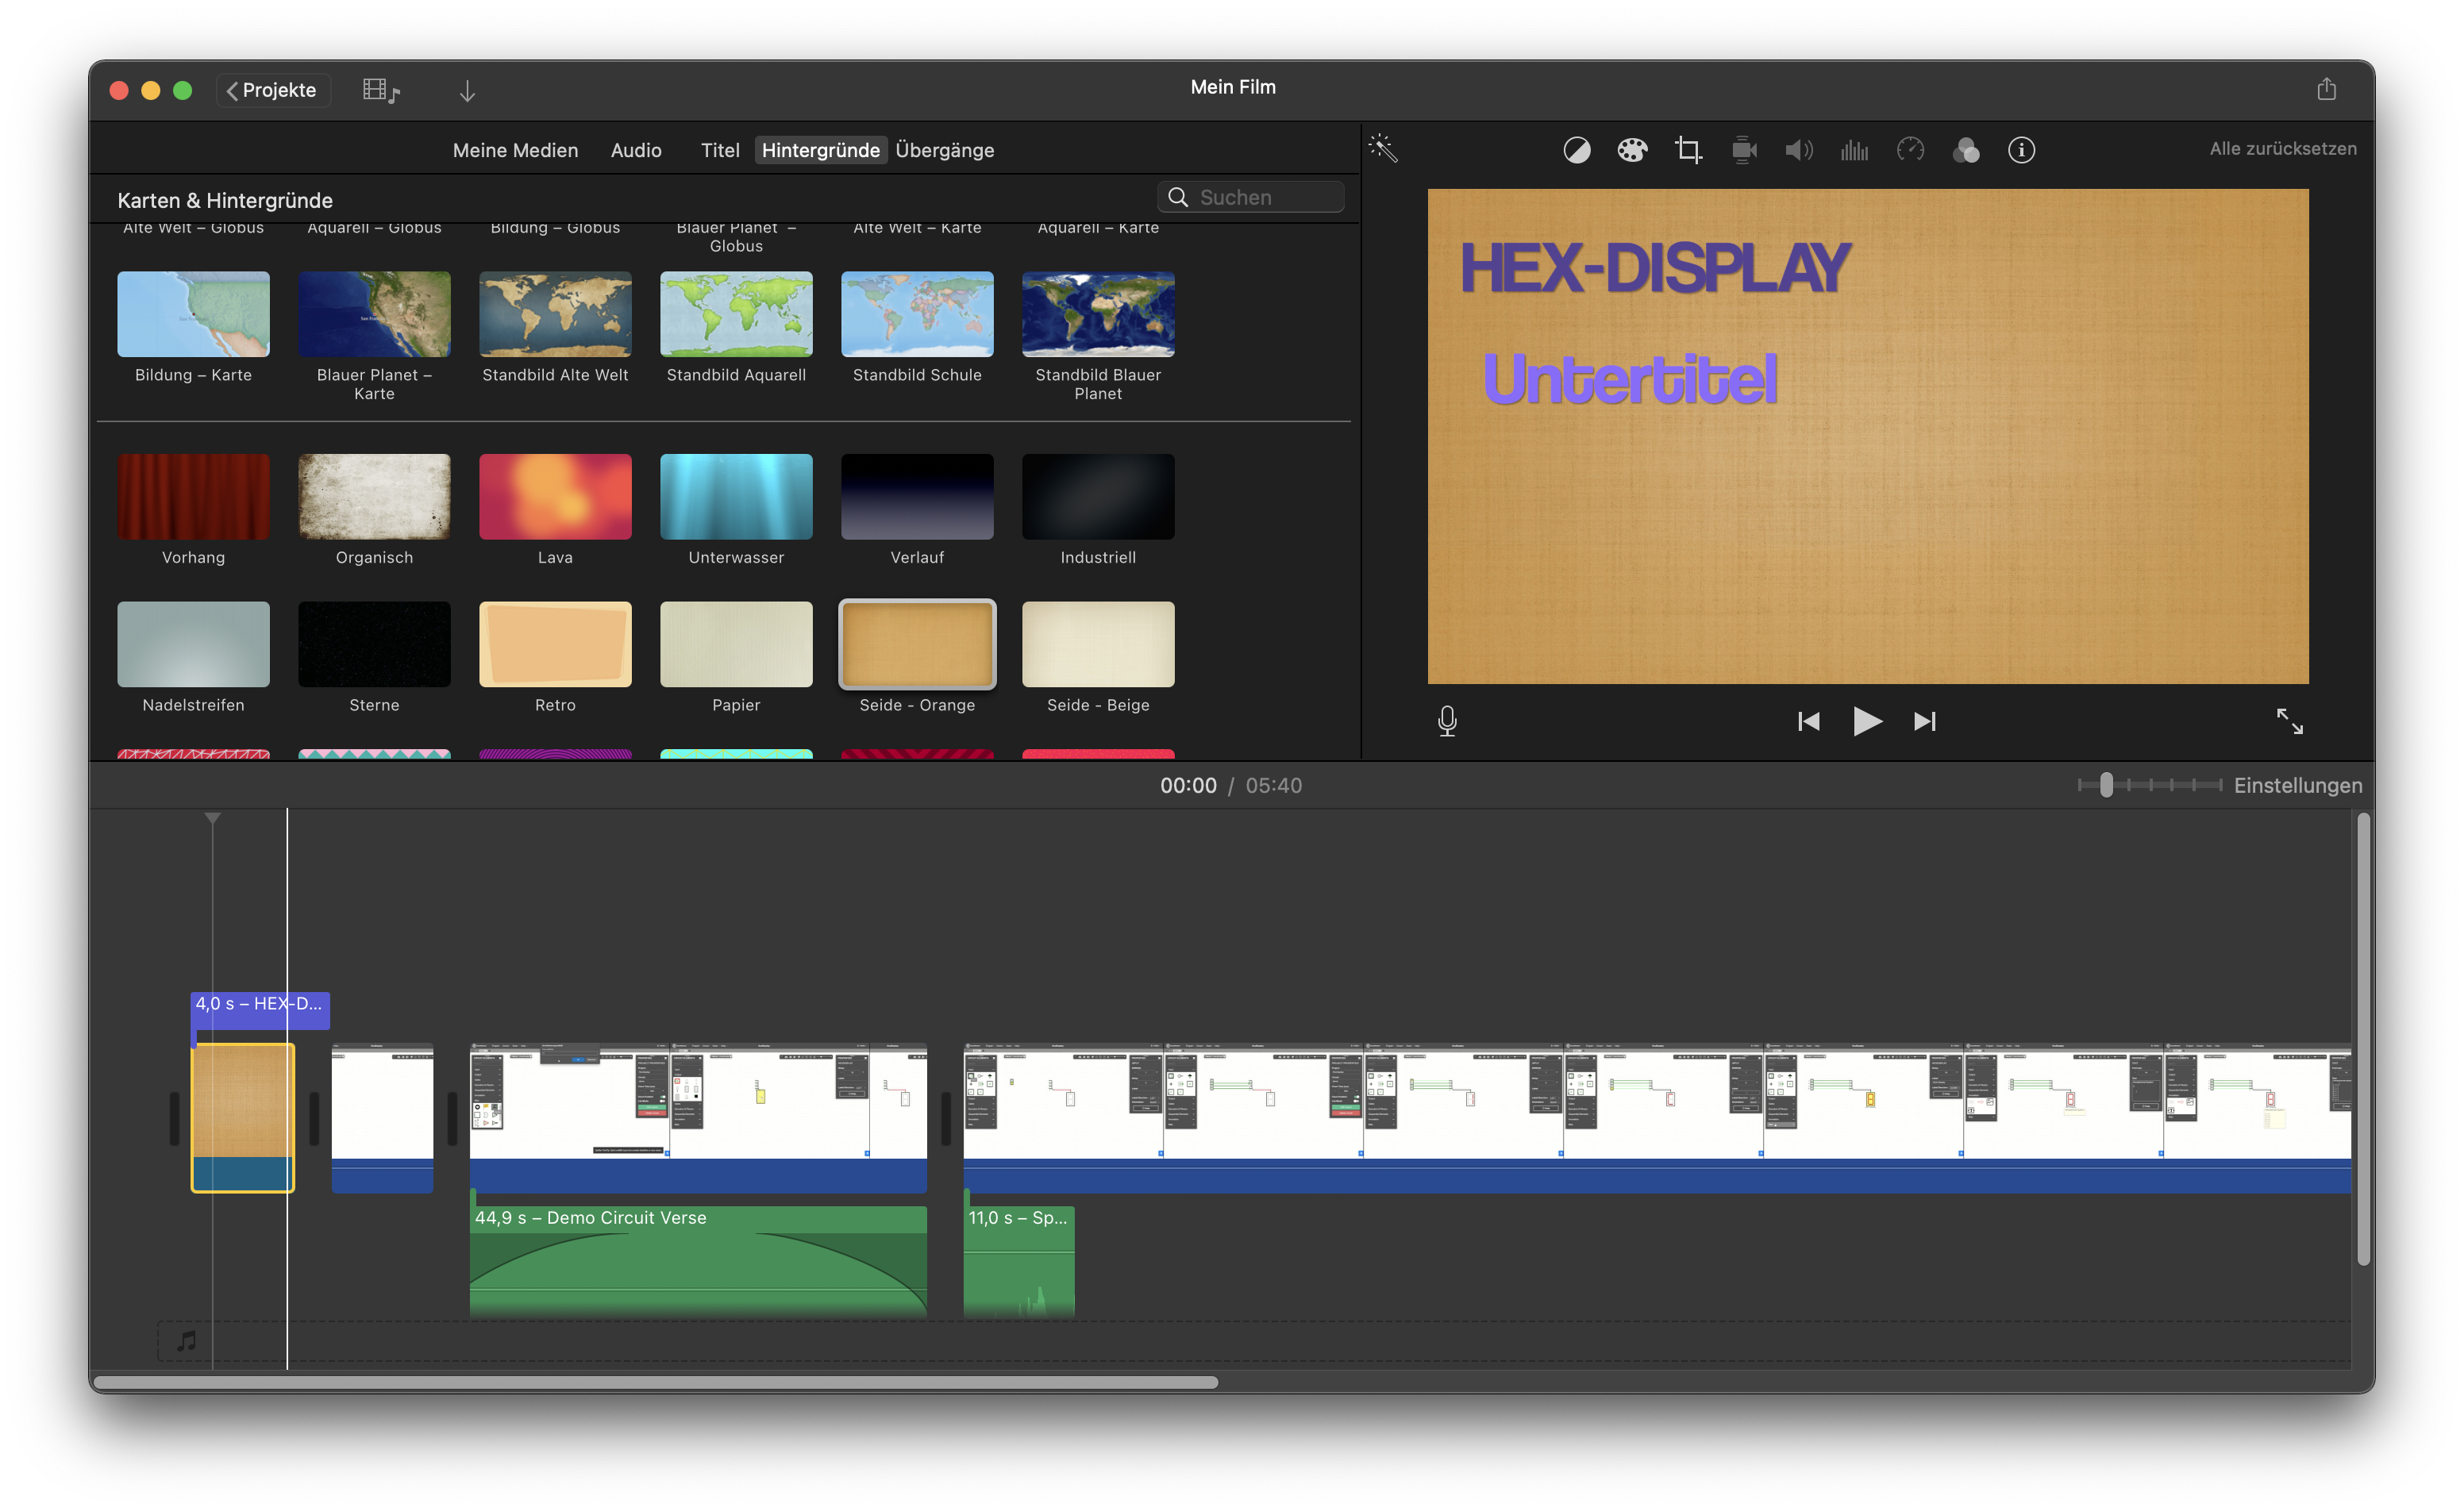Open the speed gauge controls

pos(1910,150)
